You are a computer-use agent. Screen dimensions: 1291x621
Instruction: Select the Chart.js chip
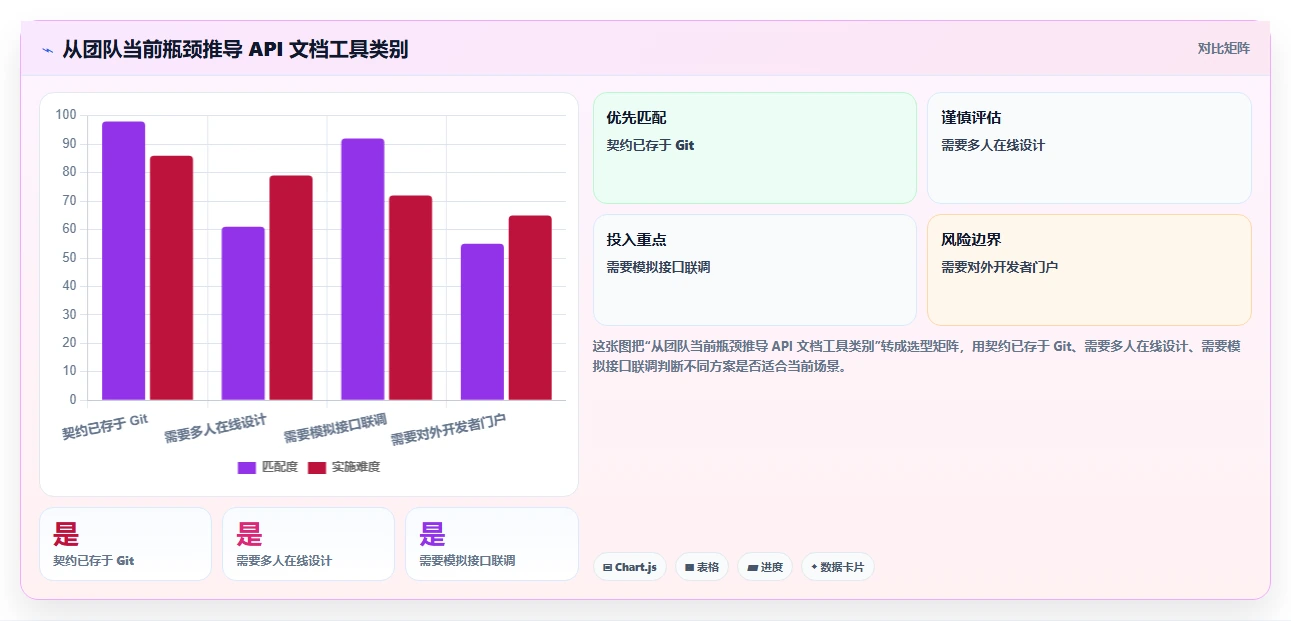pyautogui.click(x=630, y=567)
